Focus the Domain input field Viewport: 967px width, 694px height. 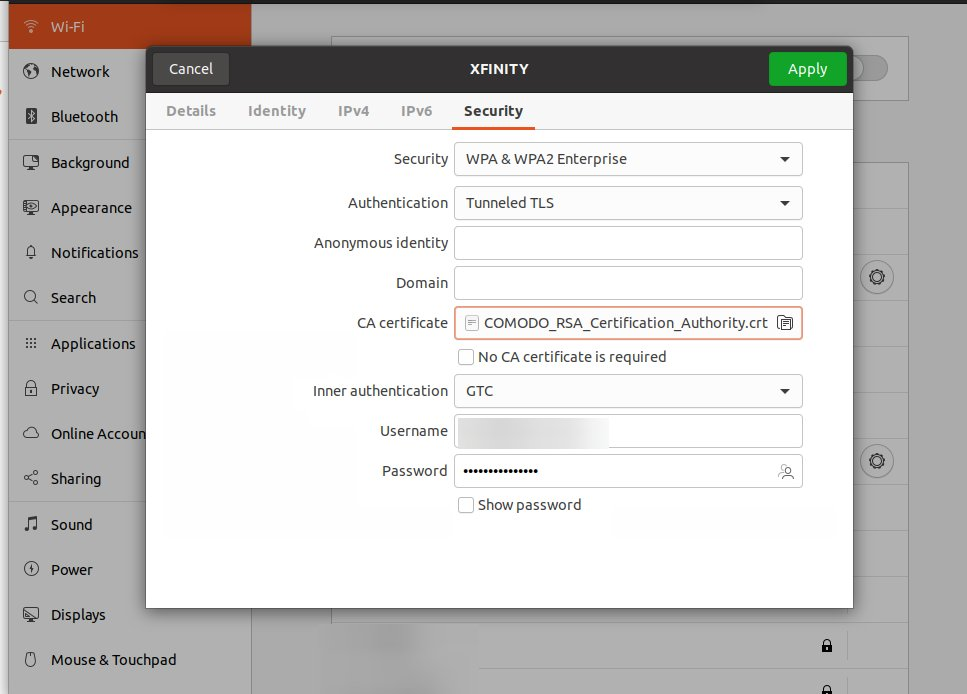point(628,283)
